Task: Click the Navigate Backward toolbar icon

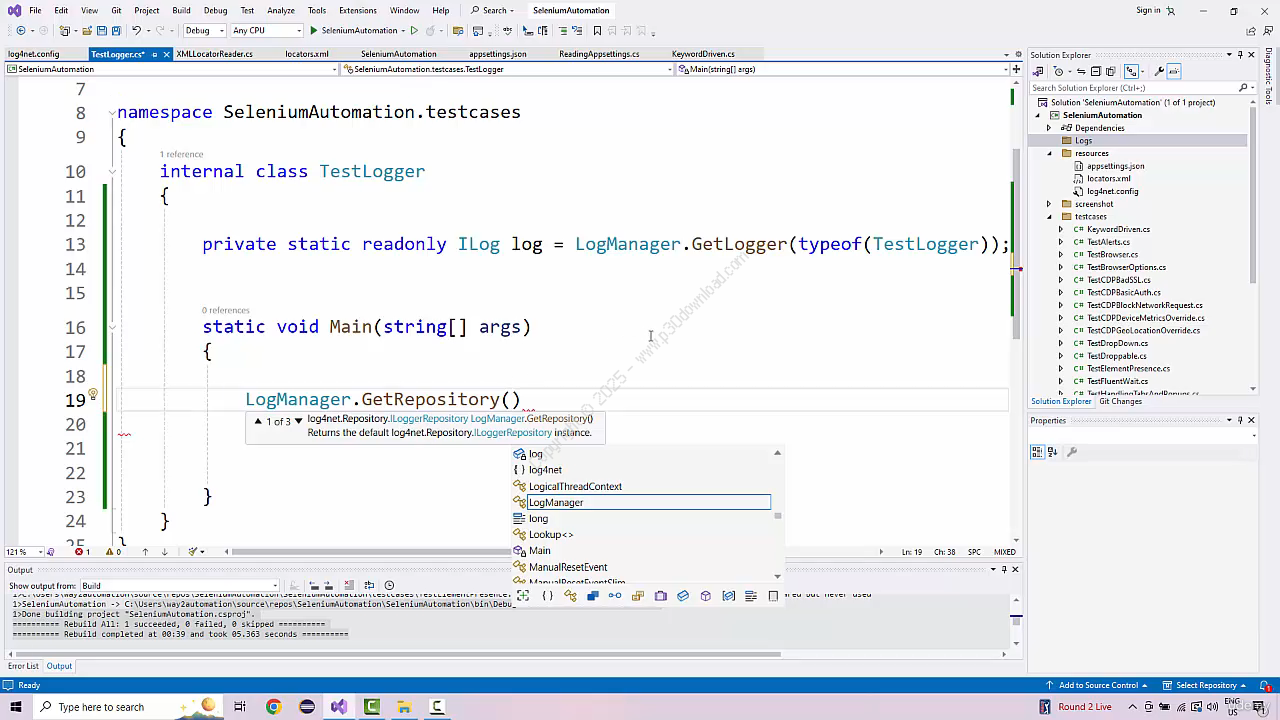Action: pyautogui.click(x=21, y=30)
